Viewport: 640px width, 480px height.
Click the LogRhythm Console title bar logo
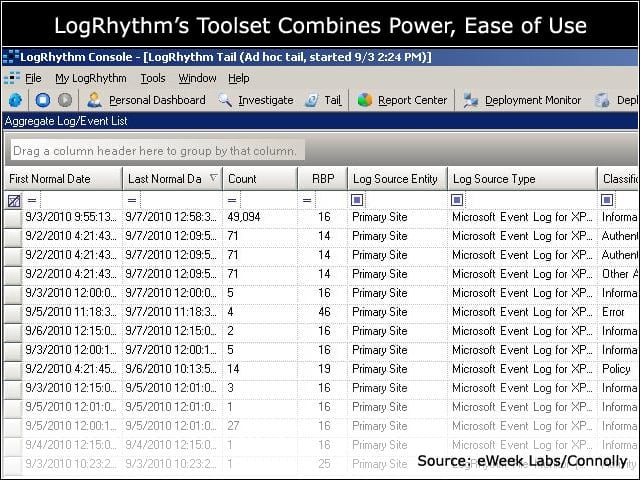tap(10, 57)
